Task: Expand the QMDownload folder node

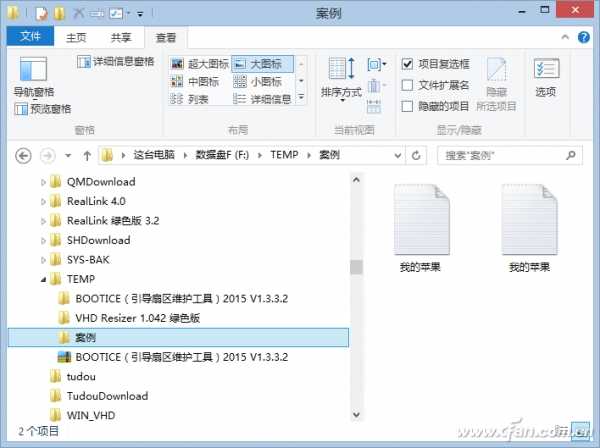Action: (43, 182)
